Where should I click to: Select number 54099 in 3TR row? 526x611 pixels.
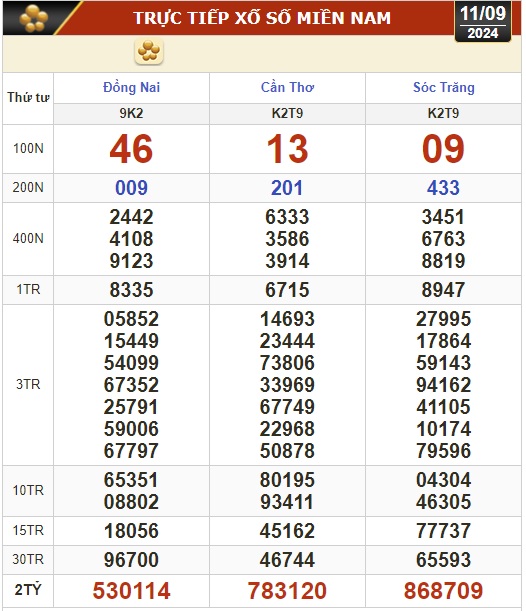pos(131,363)
